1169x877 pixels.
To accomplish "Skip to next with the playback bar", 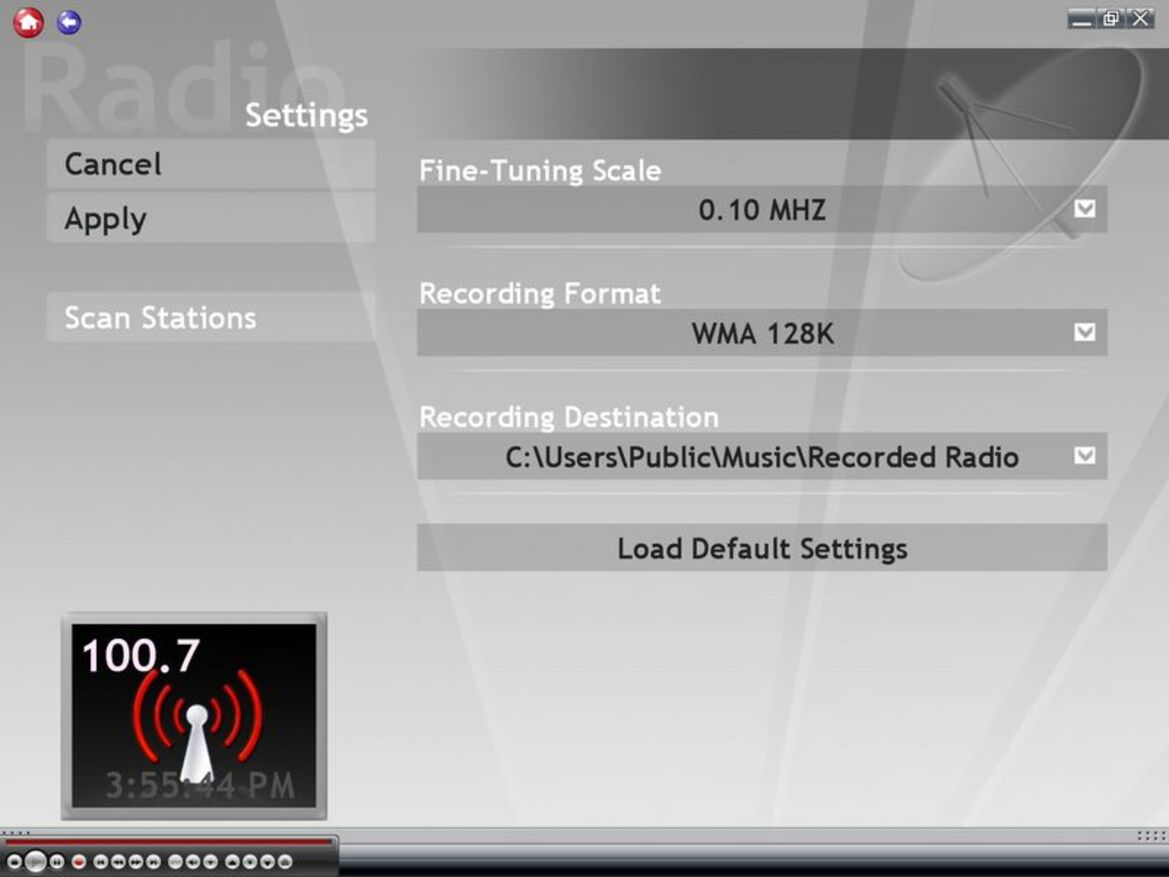I will [x=154, y=862].
